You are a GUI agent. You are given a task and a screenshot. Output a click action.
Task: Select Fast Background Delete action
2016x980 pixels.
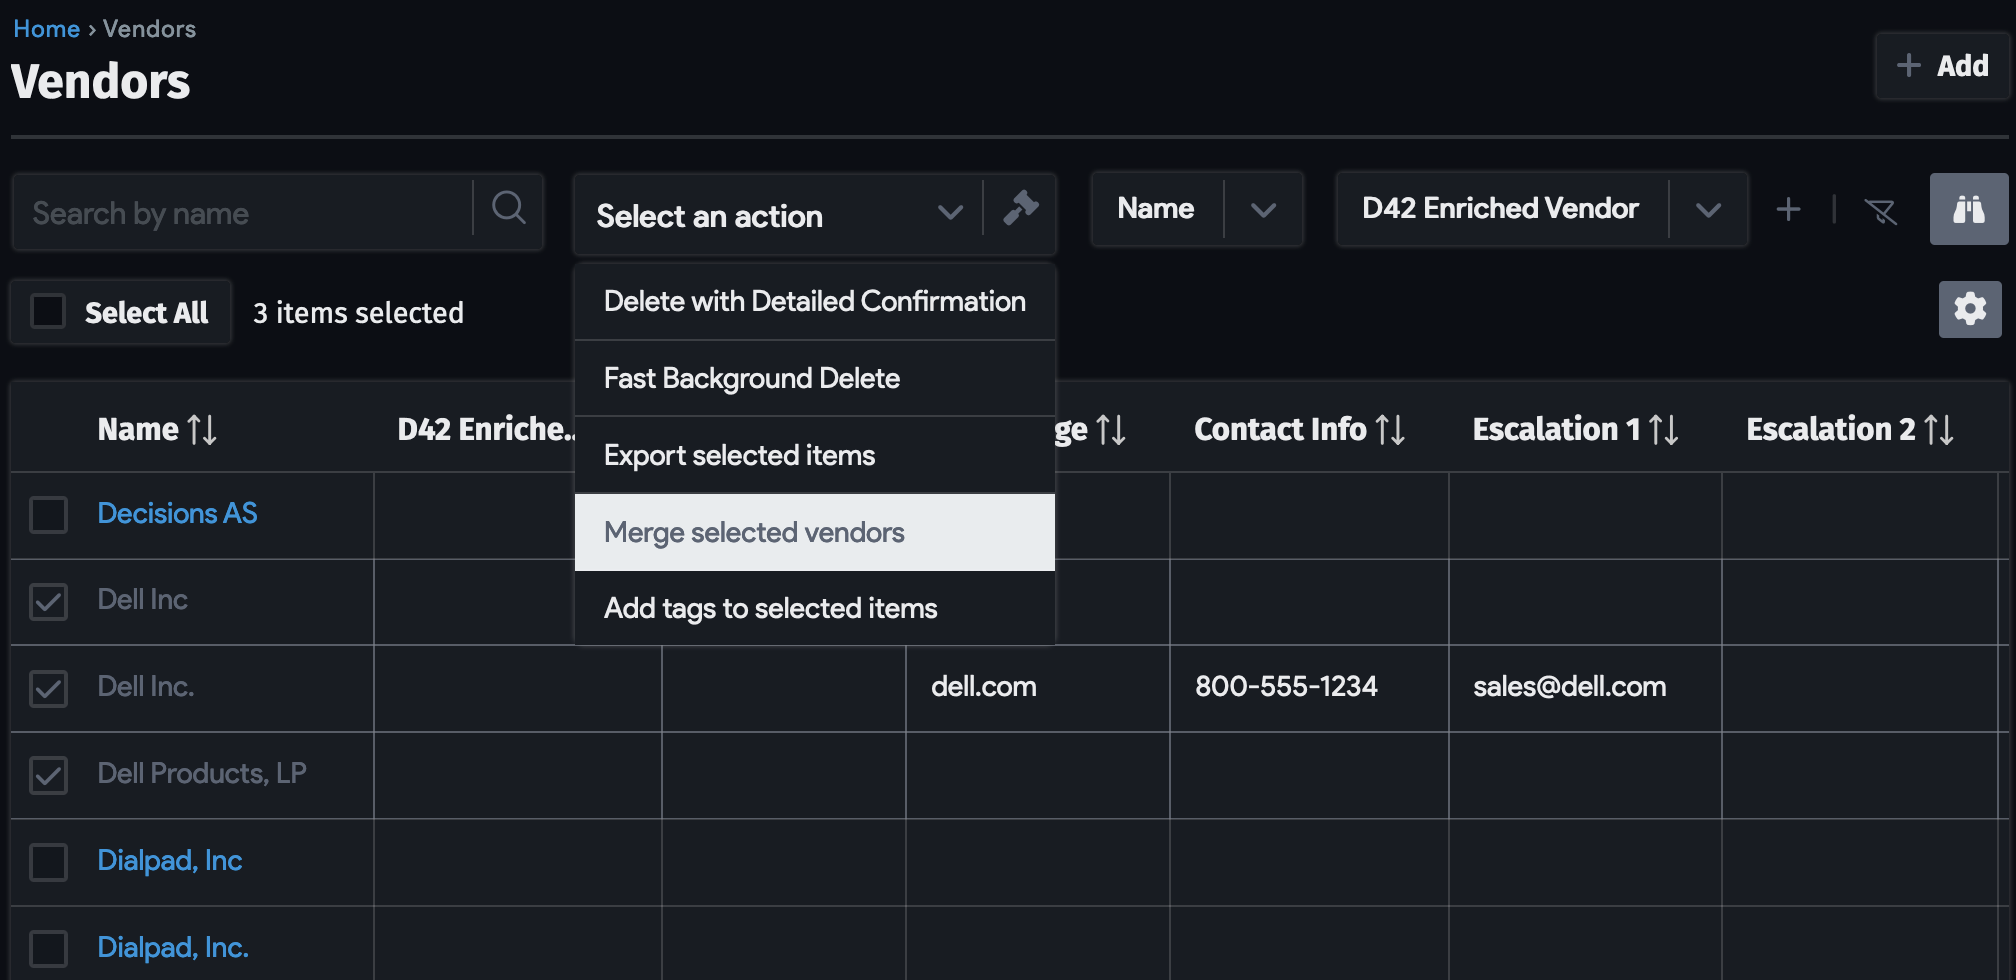[x=751, y=378]
